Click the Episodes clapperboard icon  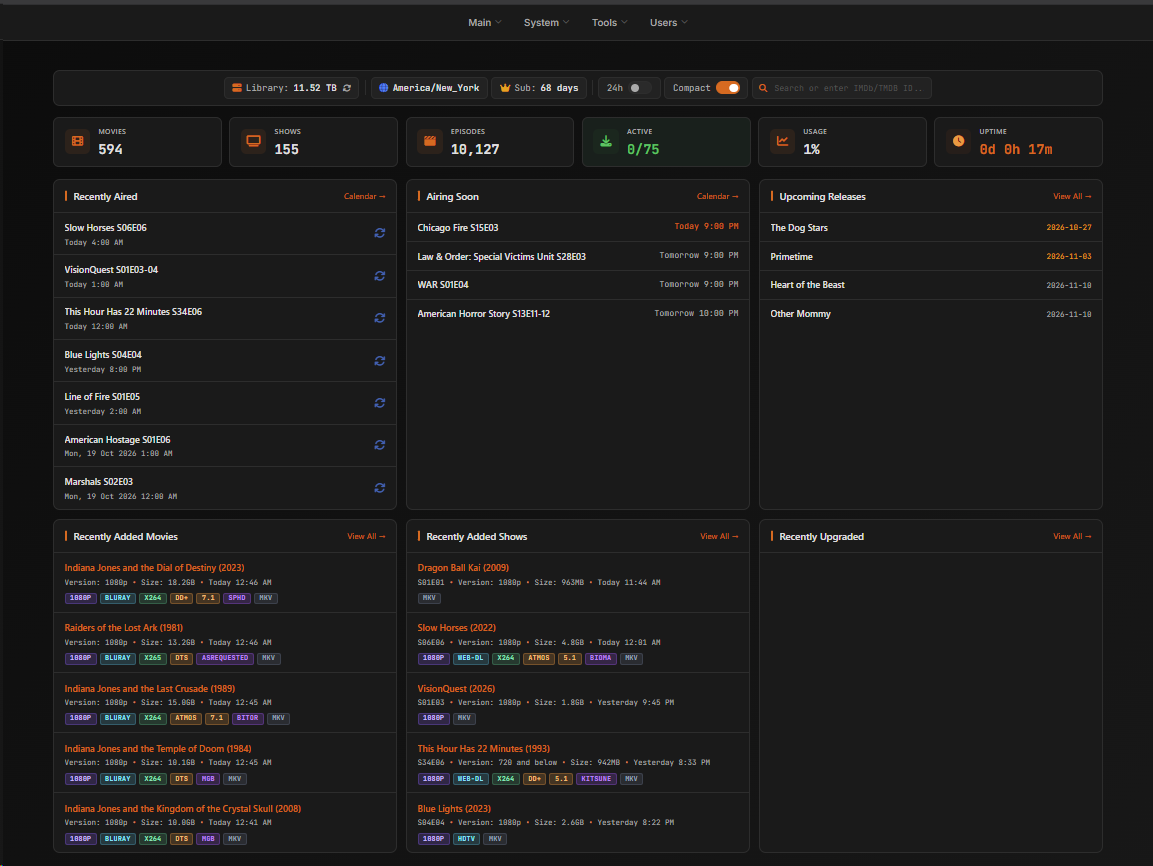pos(430,141)
